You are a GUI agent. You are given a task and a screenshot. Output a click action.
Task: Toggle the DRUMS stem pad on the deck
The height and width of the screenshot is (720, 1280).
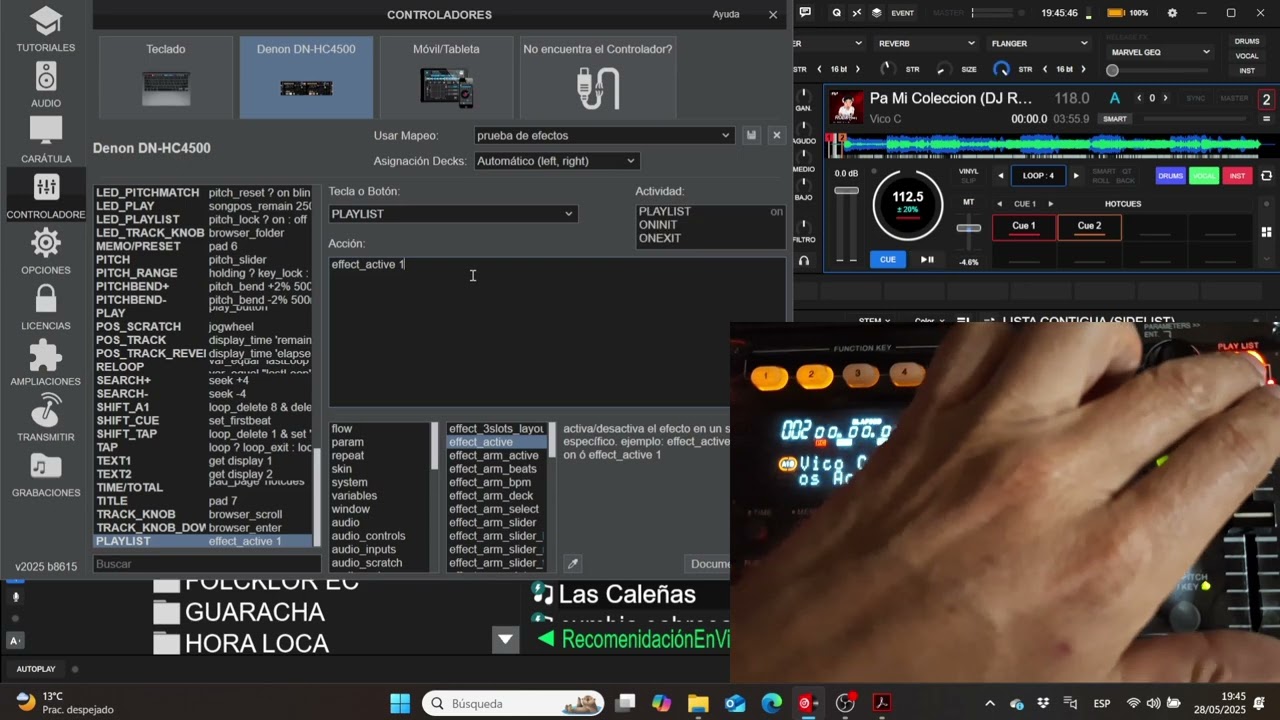coord(1170,176)
